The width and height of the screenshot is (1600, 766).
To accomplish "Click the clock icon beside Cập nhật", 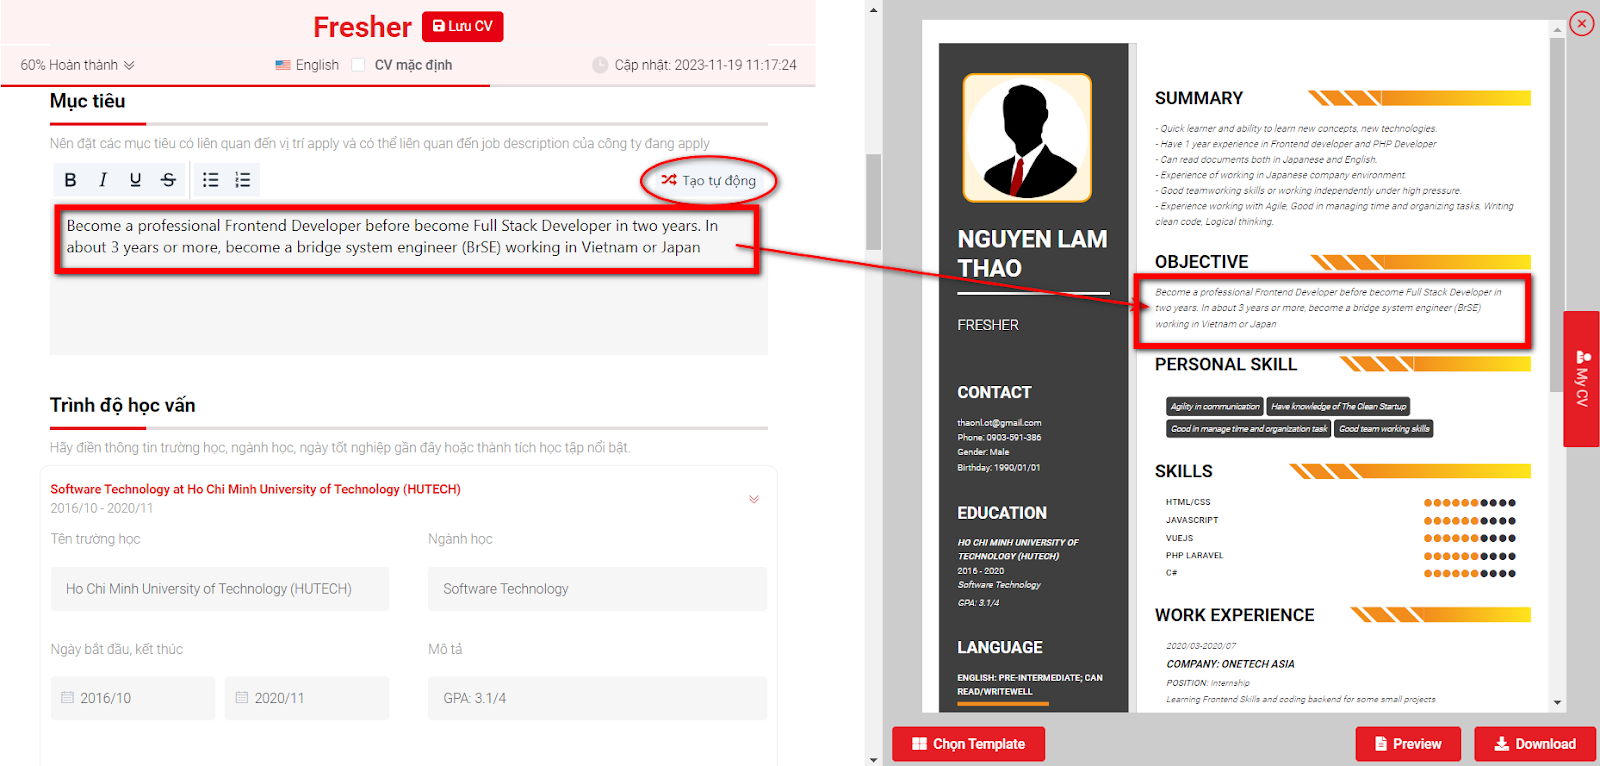I will 600,65.
